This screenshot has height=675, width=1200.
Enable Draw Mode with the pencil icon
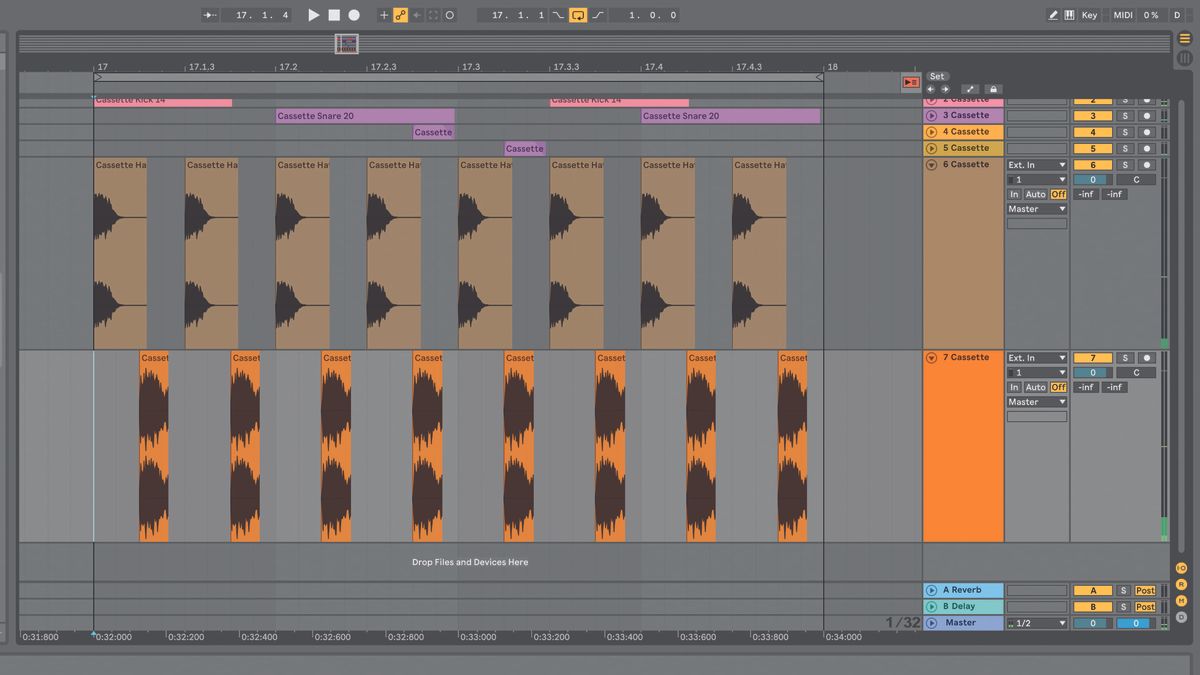[1054, 14]
